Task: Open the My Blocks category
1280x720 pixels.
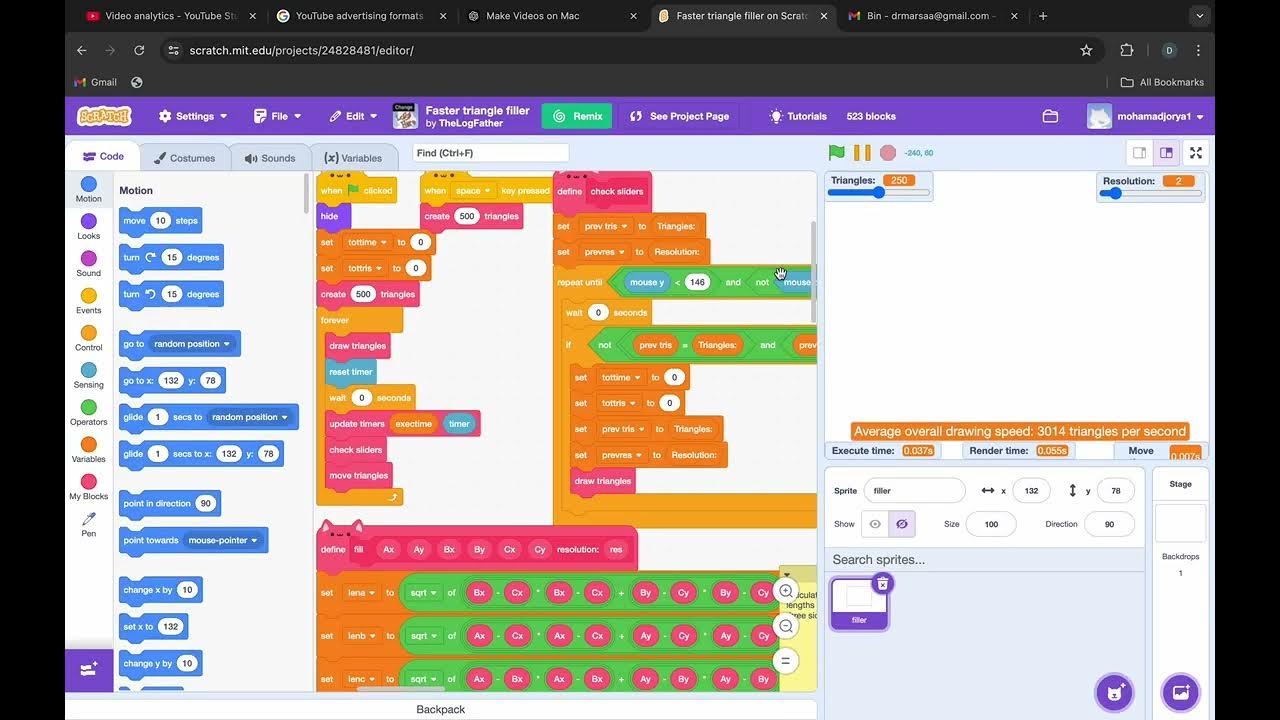Action: 88,487
